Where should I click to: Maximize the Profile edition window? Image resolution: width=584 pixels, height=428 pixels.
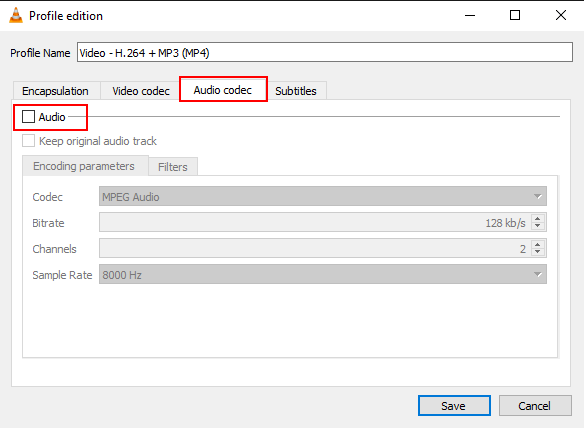pyautogui.click(x=515, y=16)
